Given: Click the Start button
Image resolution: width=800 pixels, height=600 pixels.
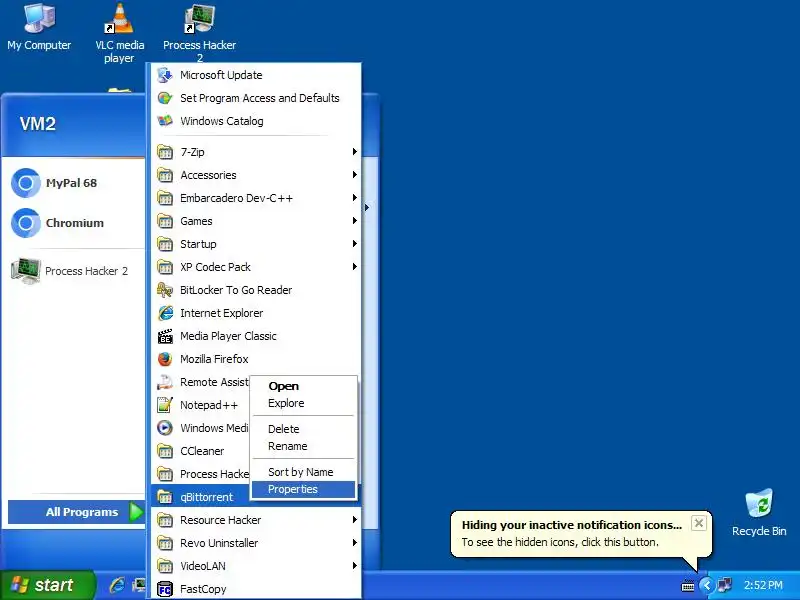Looking at the screenshot, I should 47,585.
